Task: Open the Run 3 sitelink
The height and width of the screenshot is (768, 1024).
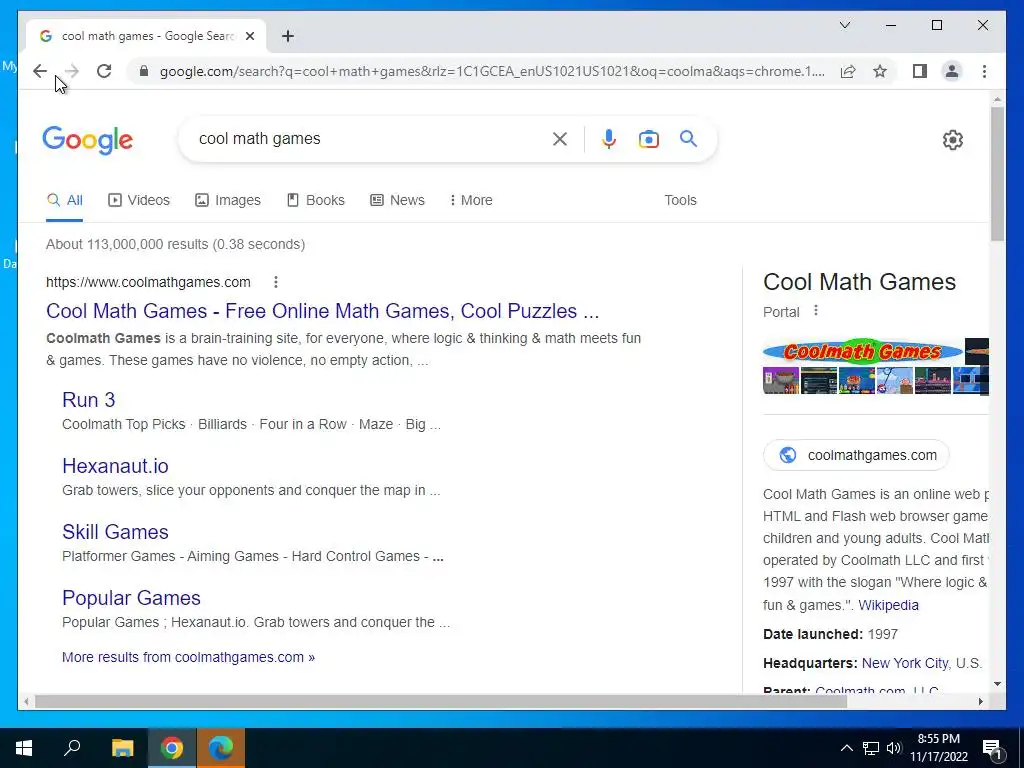Action: pos(89,400)
